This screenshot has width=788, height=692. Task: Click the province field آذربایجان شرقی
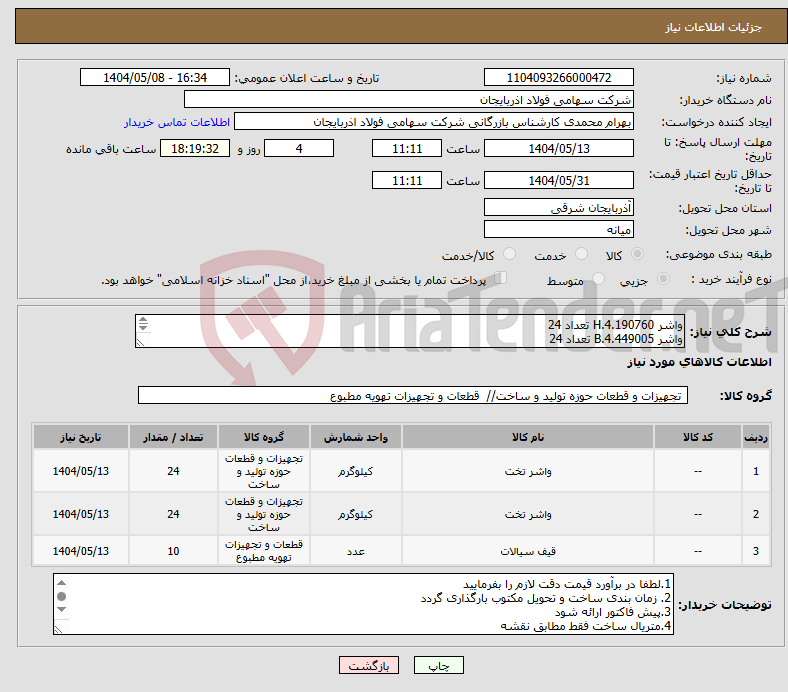tap(558, 207)
